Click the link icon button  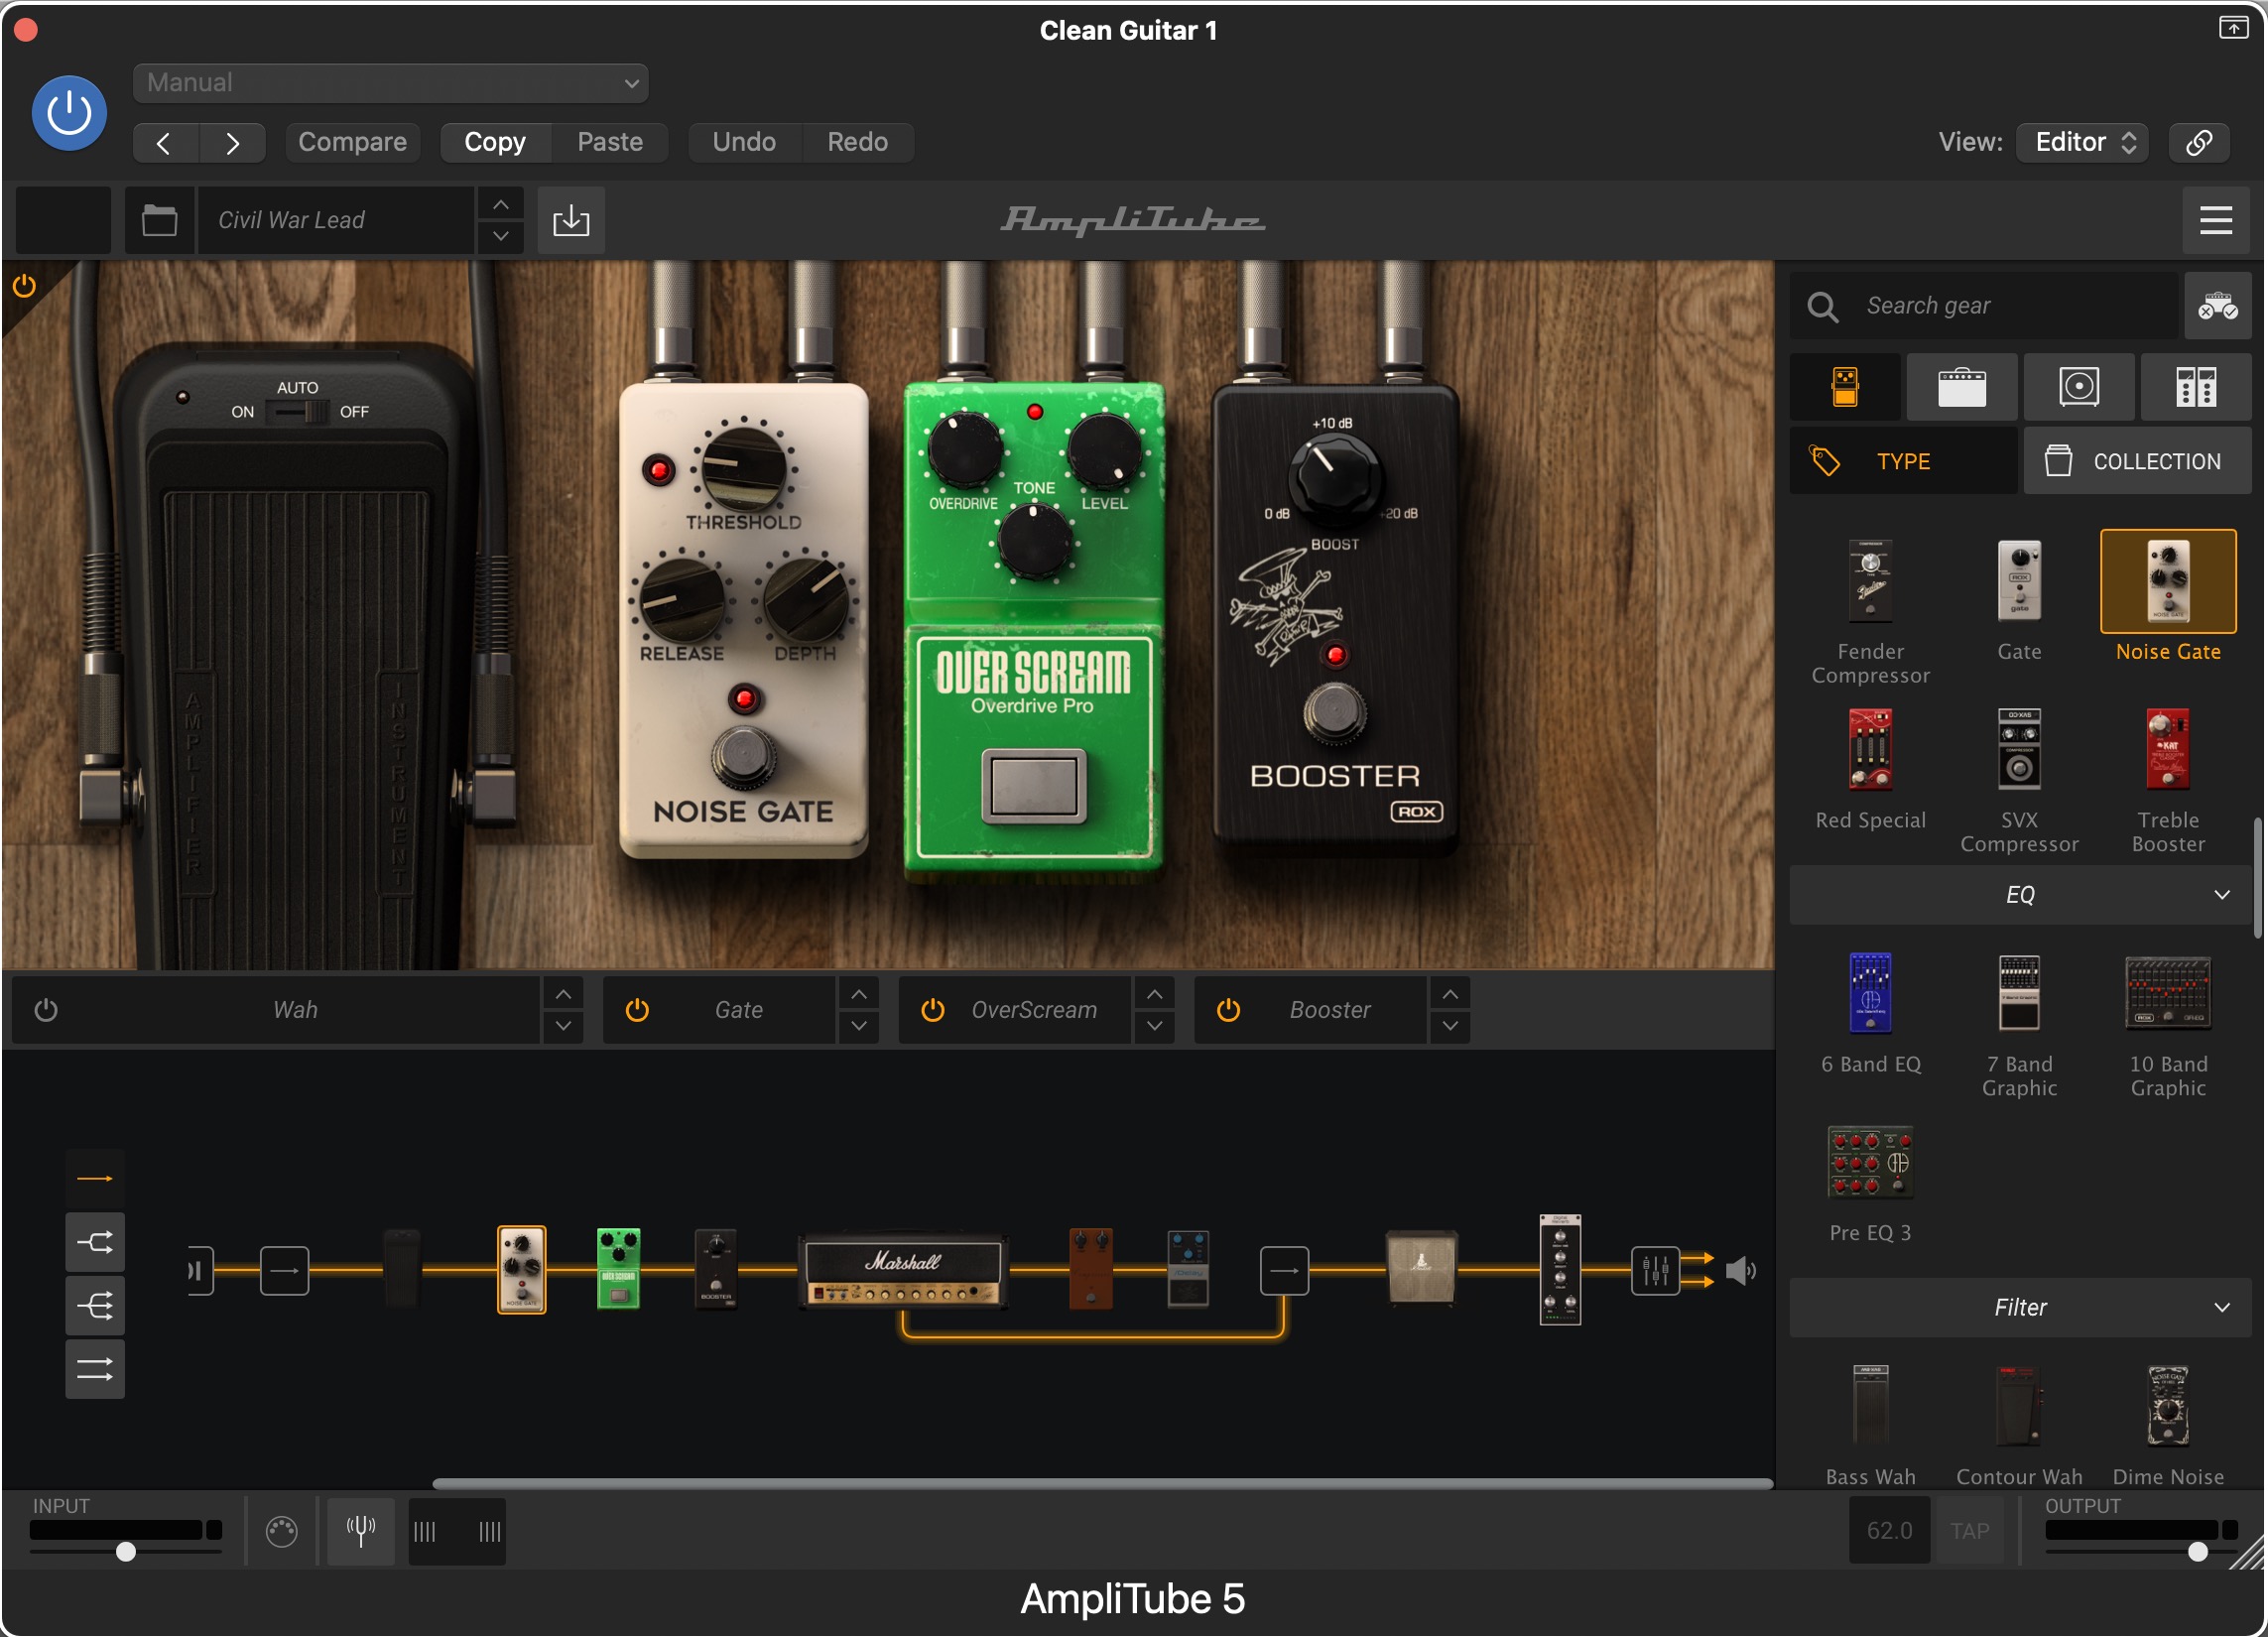pos(2198,143)
